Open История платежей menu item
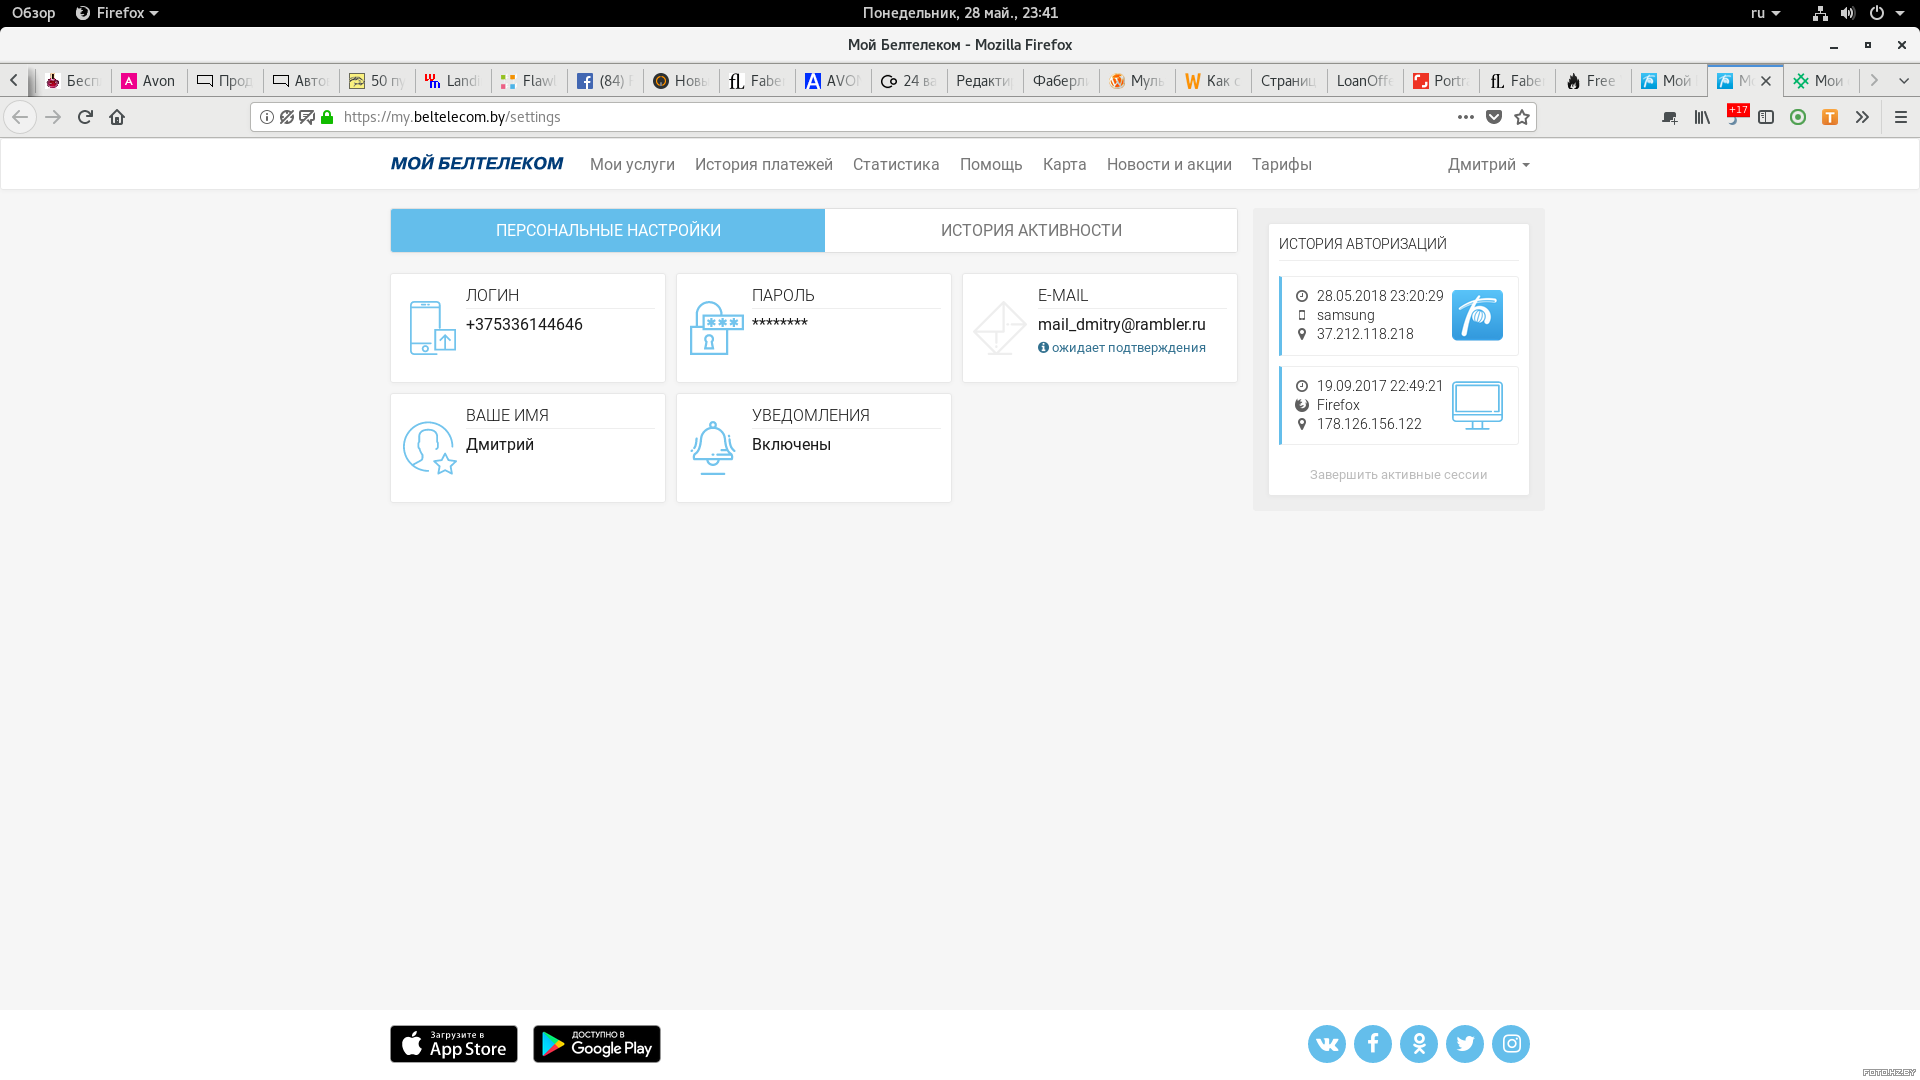 tap(764, 164)
